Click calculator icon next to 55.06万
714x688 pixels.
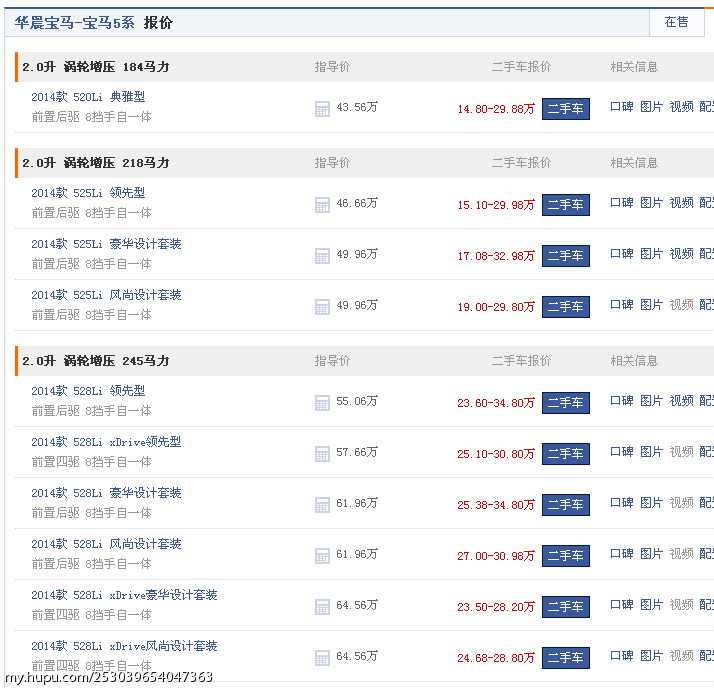(x=322, y=403)
